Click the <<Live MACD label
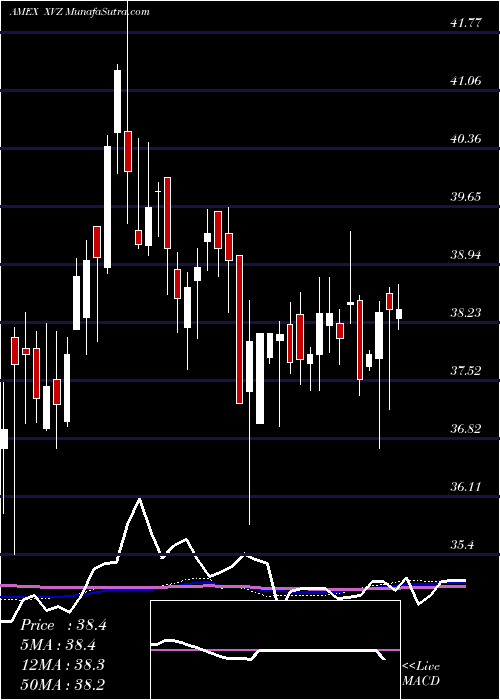 (421, 674)
